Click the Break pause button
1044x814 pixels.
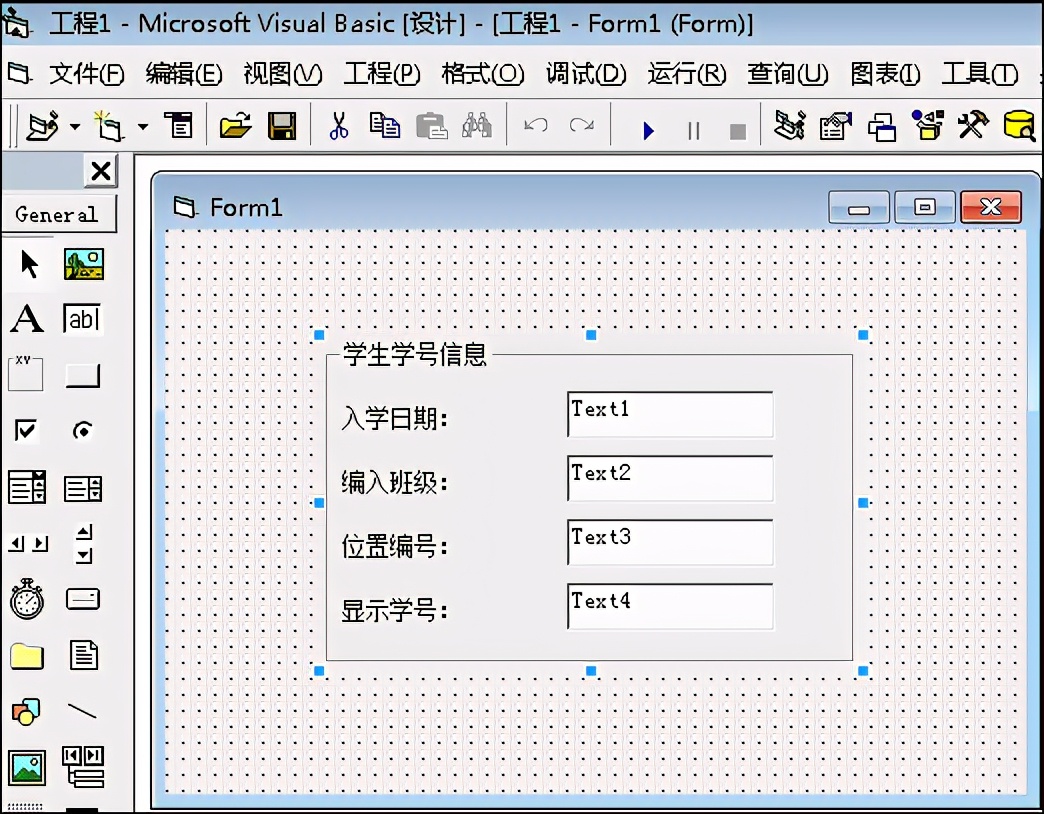[694, 130]
